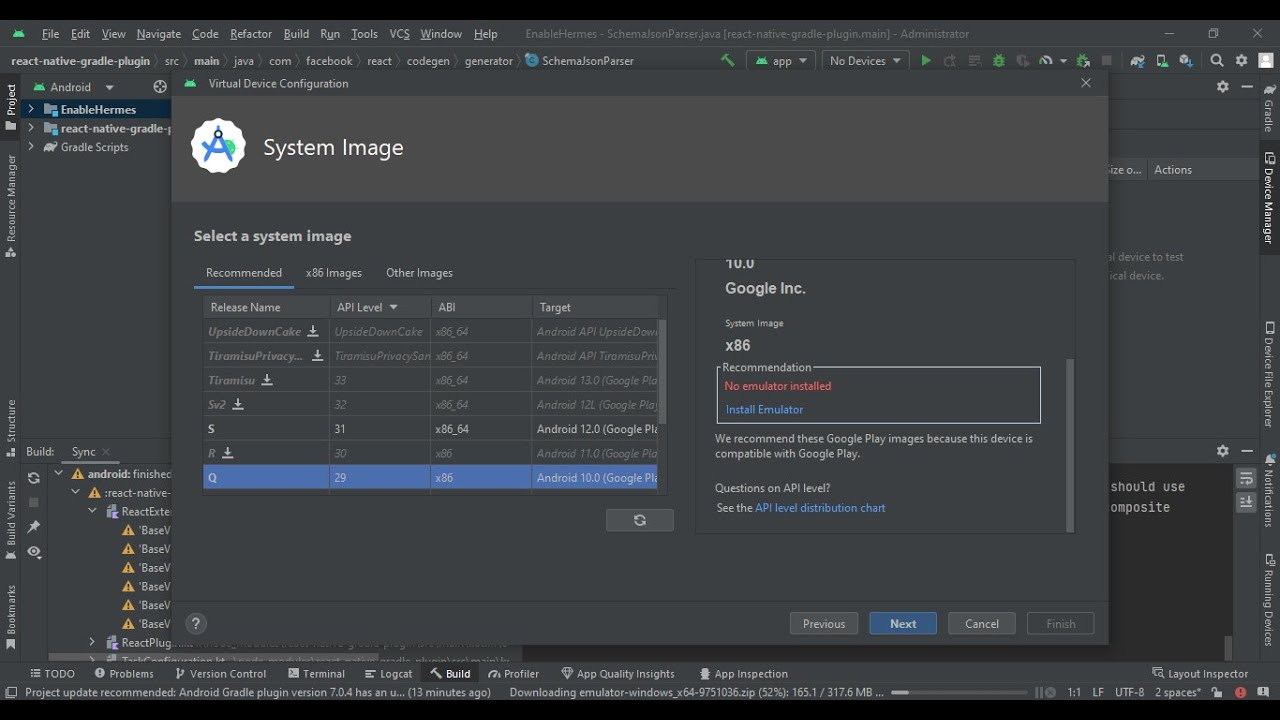The height and width of the screenshot is (720, 1280).
Task: Click the Sync Project with Gradle icon
Action: click(1137, 61)
